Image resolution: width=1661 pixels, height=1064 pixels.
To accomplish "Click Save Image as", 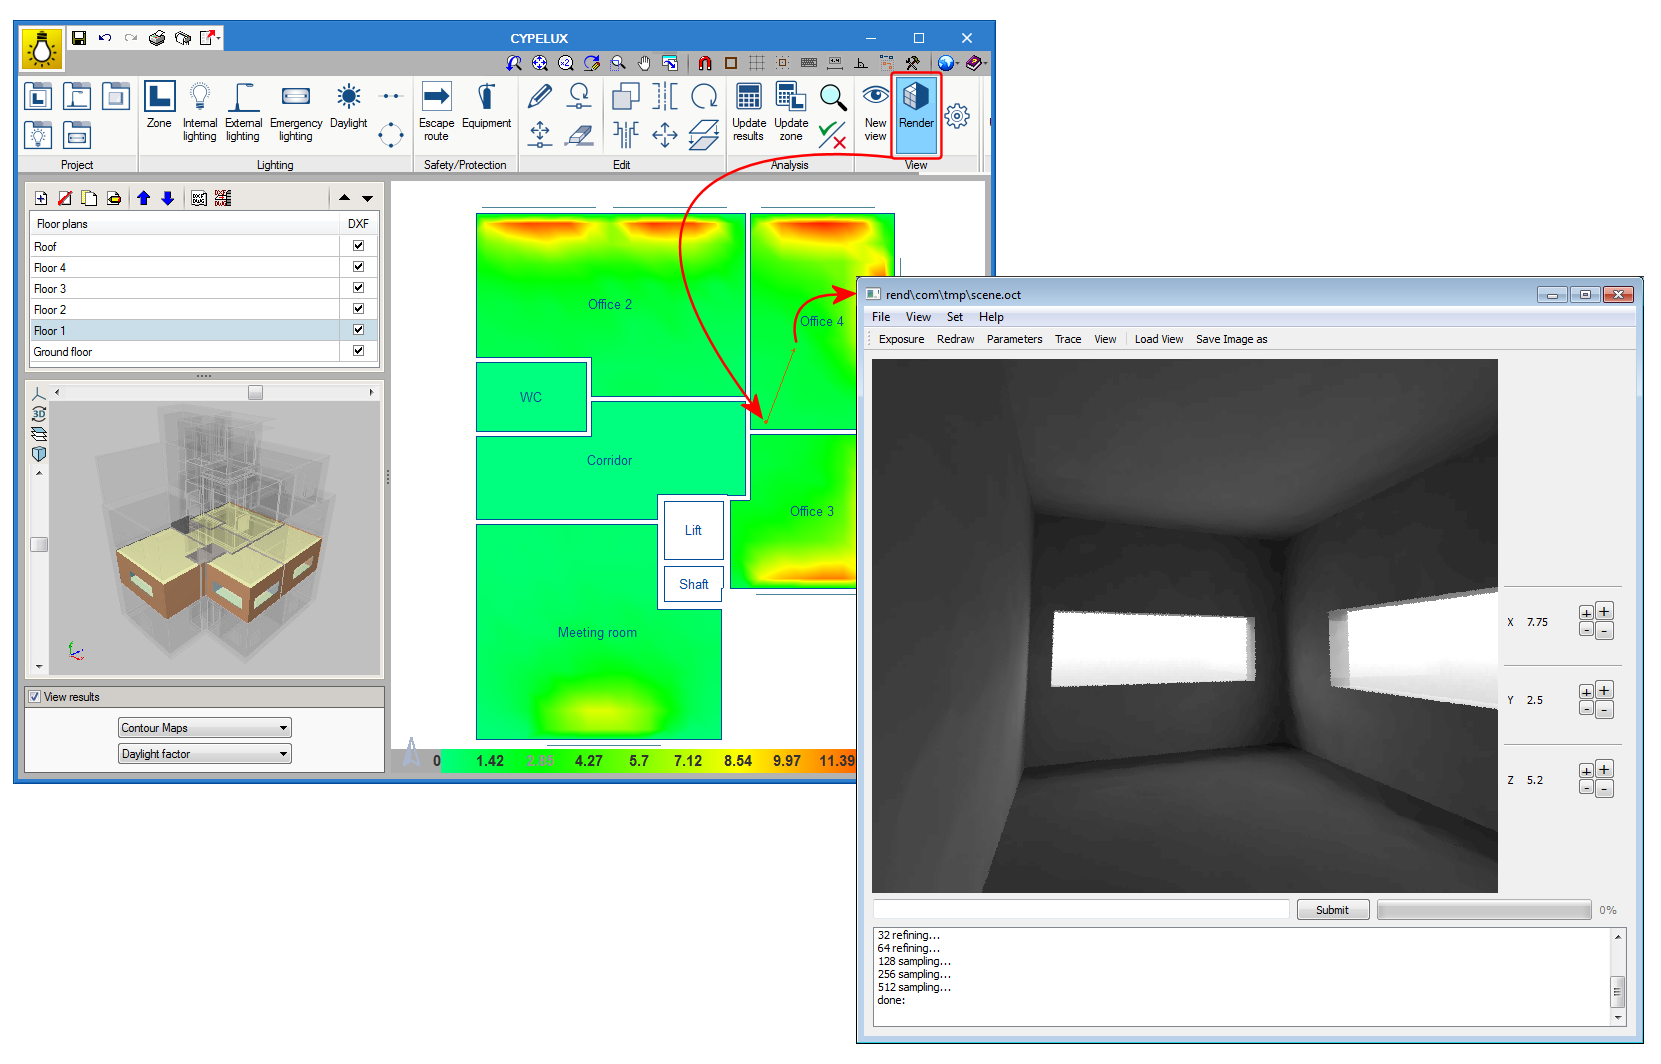I will point(1231,340).
